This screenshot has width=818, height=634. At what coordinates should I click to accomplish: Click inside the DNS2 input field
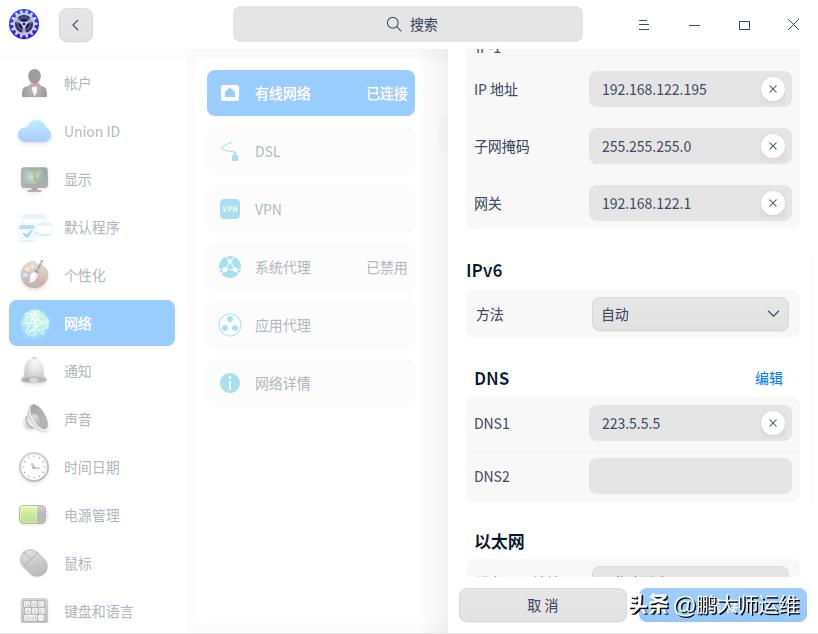[x=690, y=476]
